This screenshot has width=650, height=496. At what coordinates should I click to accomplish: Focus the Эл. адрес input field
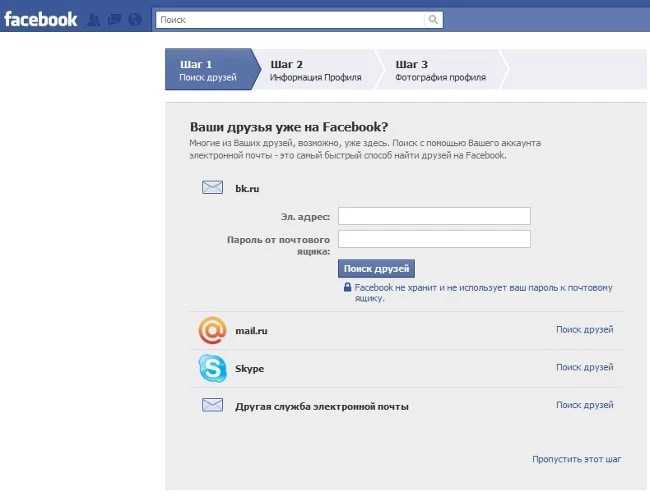pos(434,216)
